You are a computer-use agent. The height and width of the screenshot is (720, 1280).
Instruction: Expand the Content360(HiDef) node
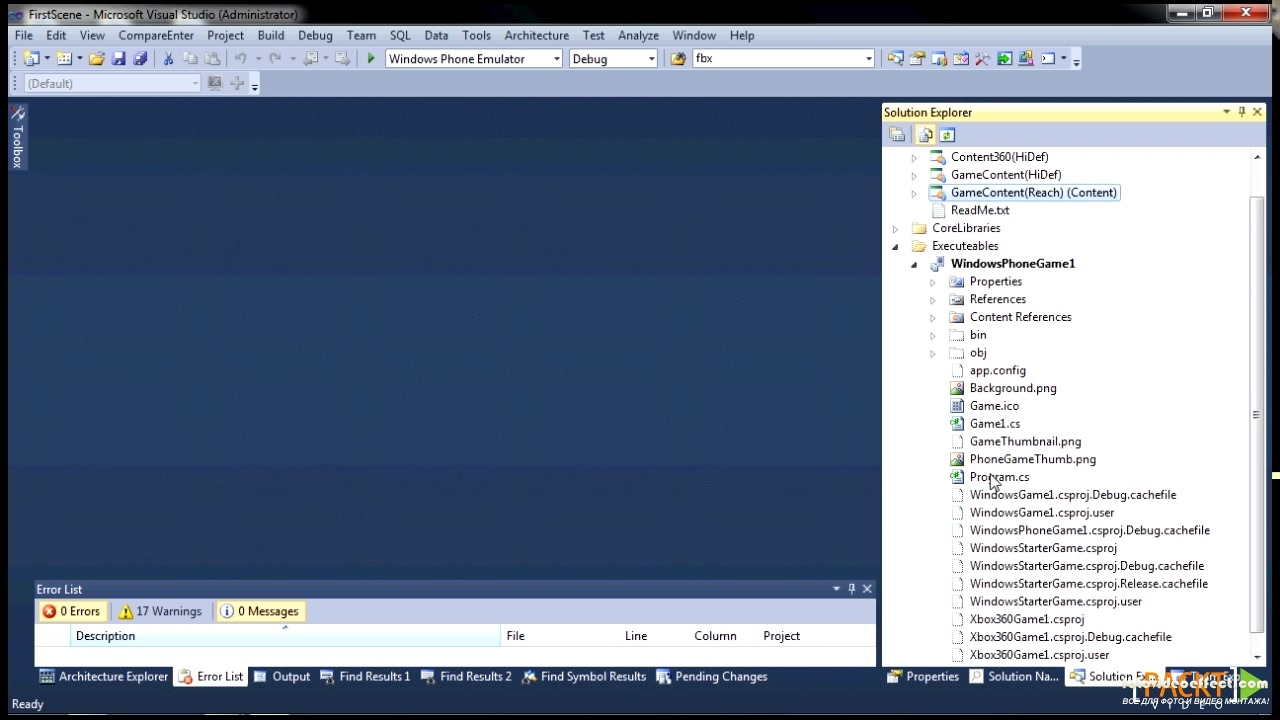[914, 157]
